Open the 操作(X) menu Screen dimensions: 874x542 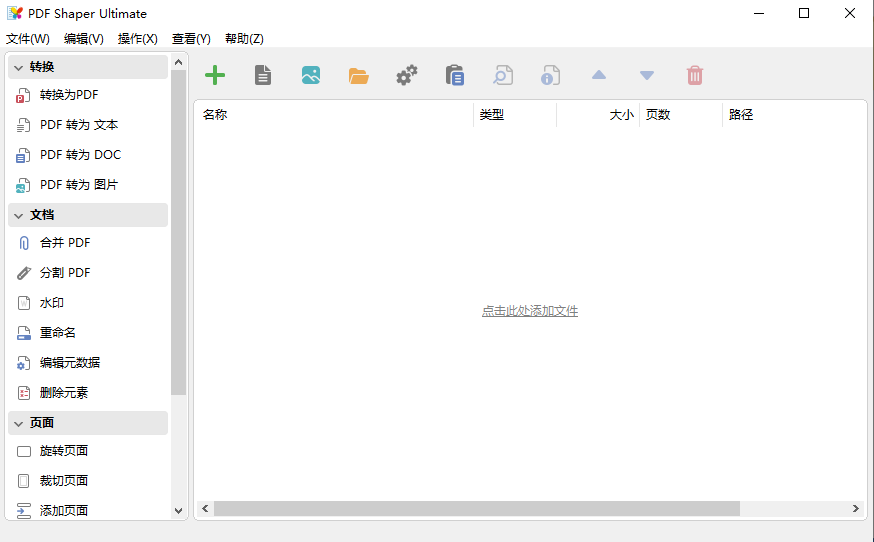[x=138, y=38]
